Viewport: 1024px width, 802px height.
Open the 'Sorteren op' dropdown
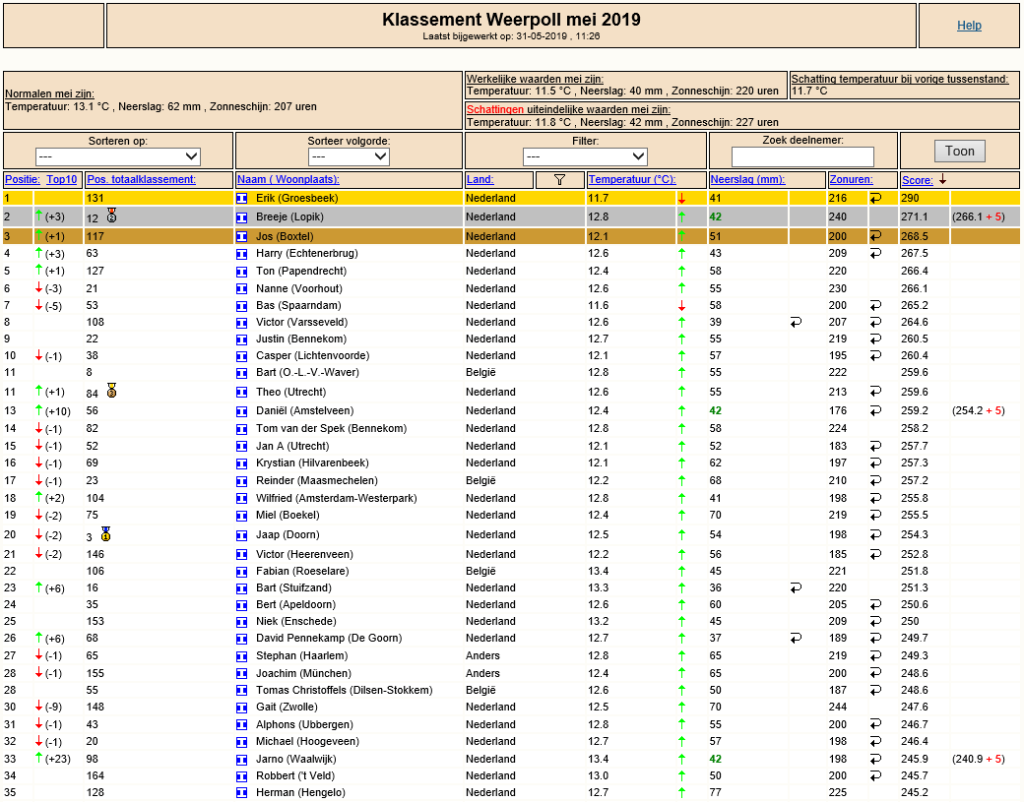click(x=118, y=157)
